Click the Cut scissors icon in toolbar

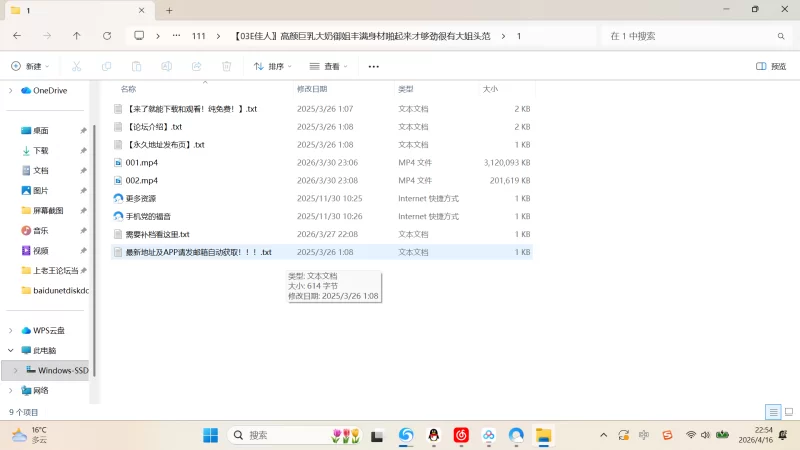click(x=76, y=66)
